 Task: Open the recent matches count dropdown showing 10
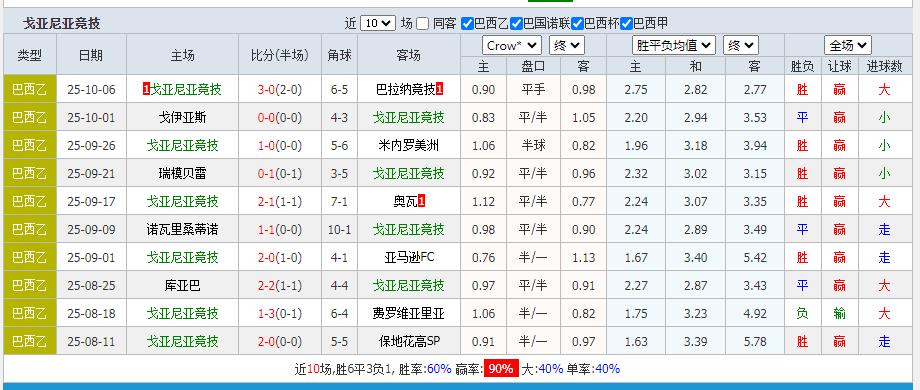[378, 23]
